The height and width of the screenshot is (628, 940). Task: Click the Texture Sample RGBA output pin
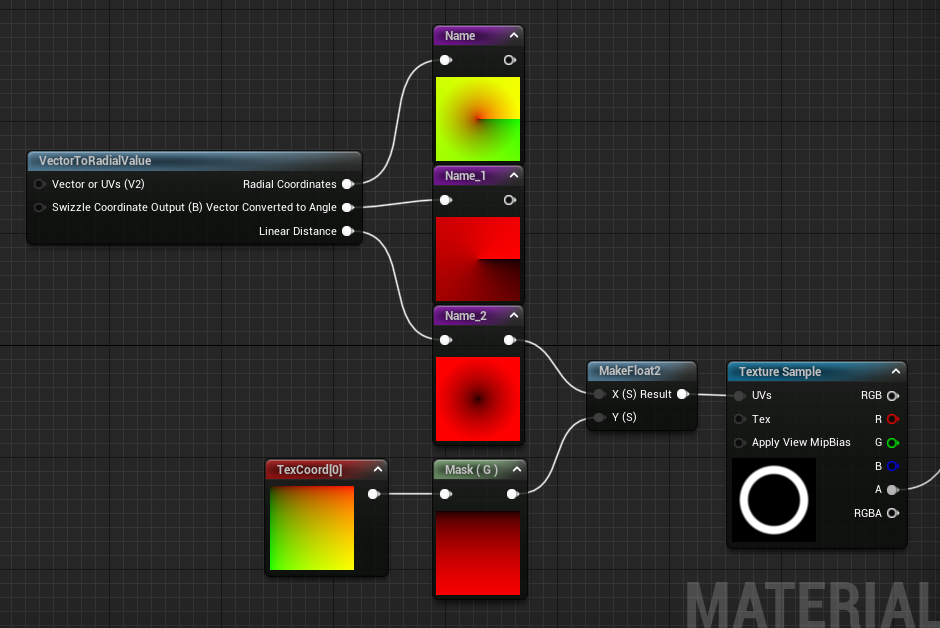click(x=893, y=513)
